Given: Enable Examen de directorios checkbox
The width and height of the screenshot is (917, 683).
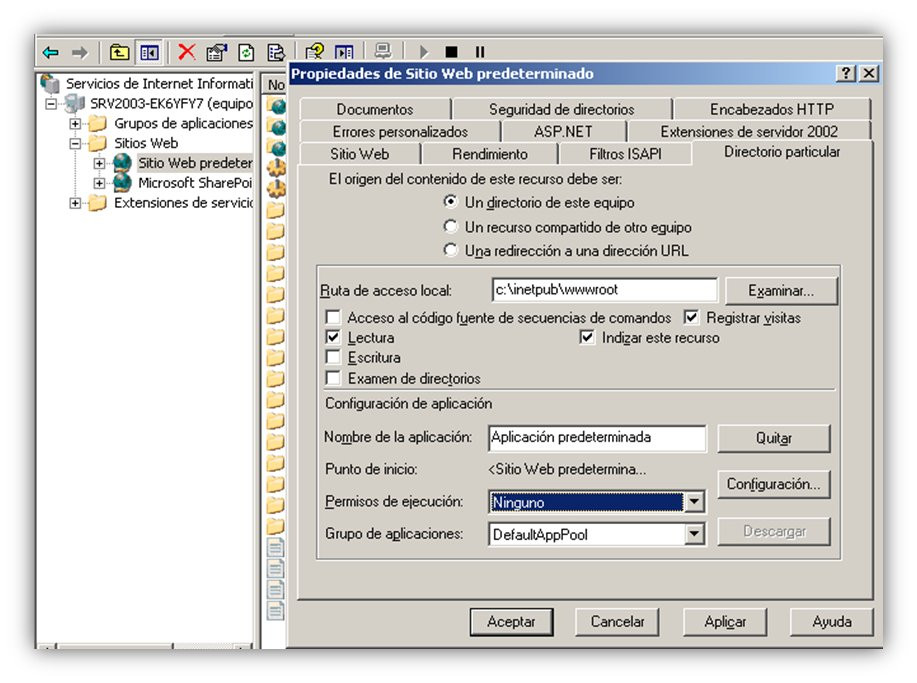Looking at the screenshot, I should point(333,378).
